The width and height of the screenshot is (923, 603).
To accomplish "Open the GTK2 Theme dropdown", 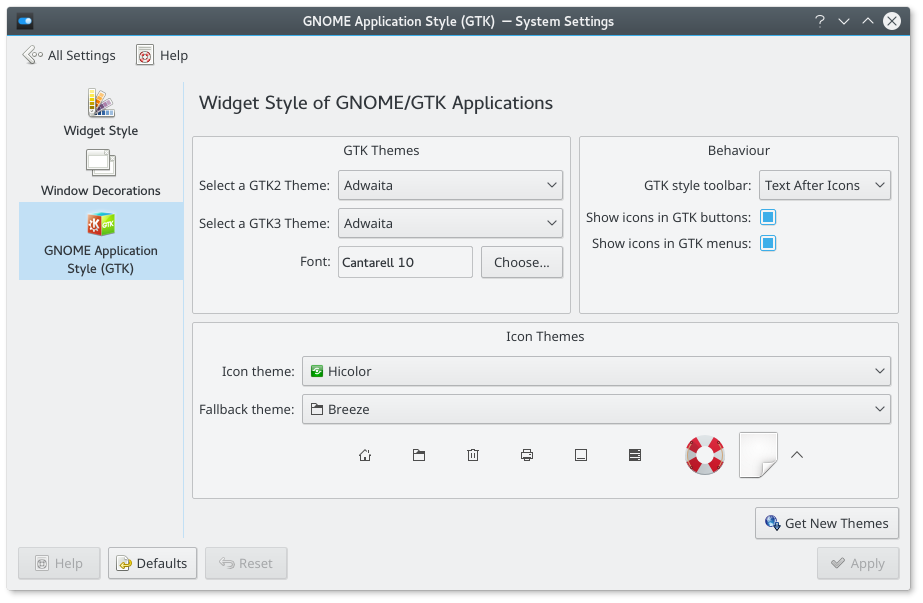I will [x=450, y=185].
